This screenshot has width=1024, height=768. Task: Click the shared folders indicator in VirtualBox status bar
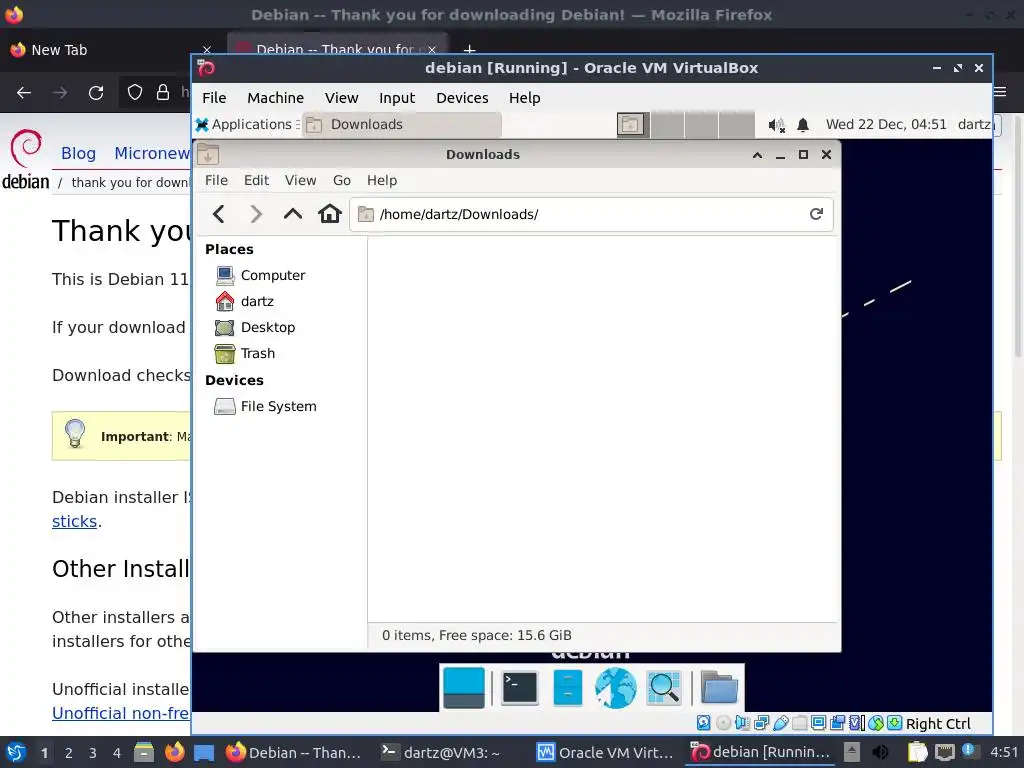(799, 723)
